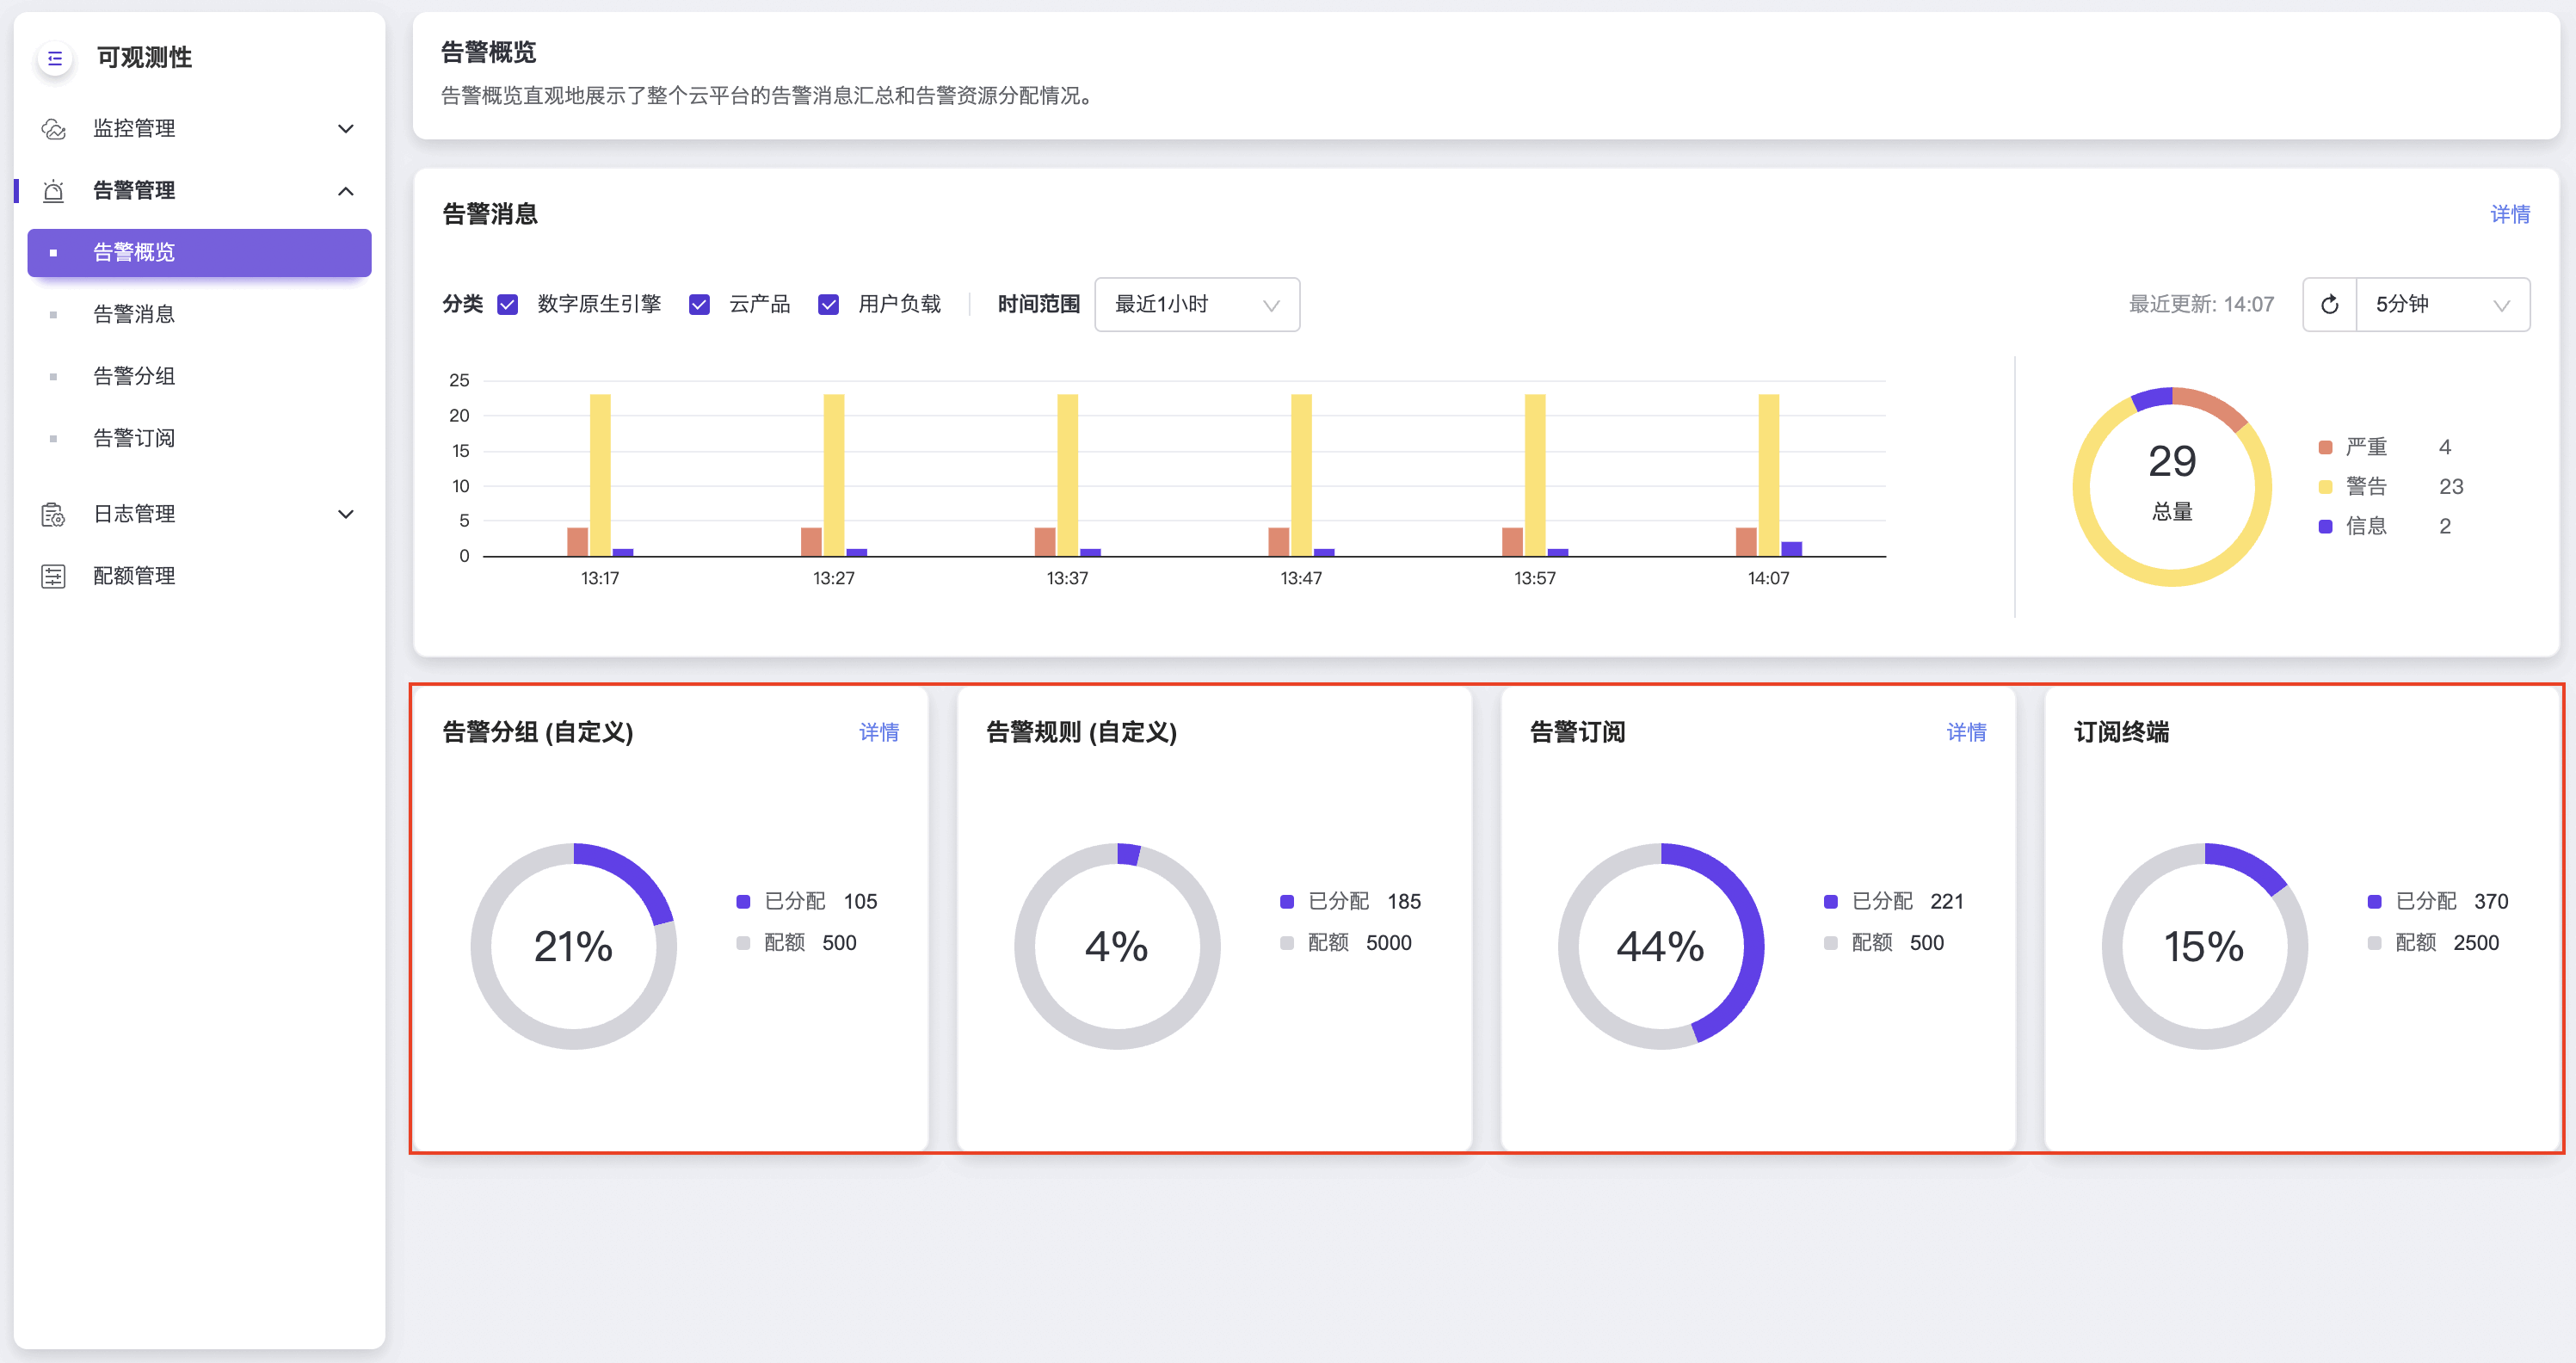The width and height of the screenshot is (2576, 1363).
Task: Uncheck the 数字原生引擎 checkbox
Action: coord(508,305)
